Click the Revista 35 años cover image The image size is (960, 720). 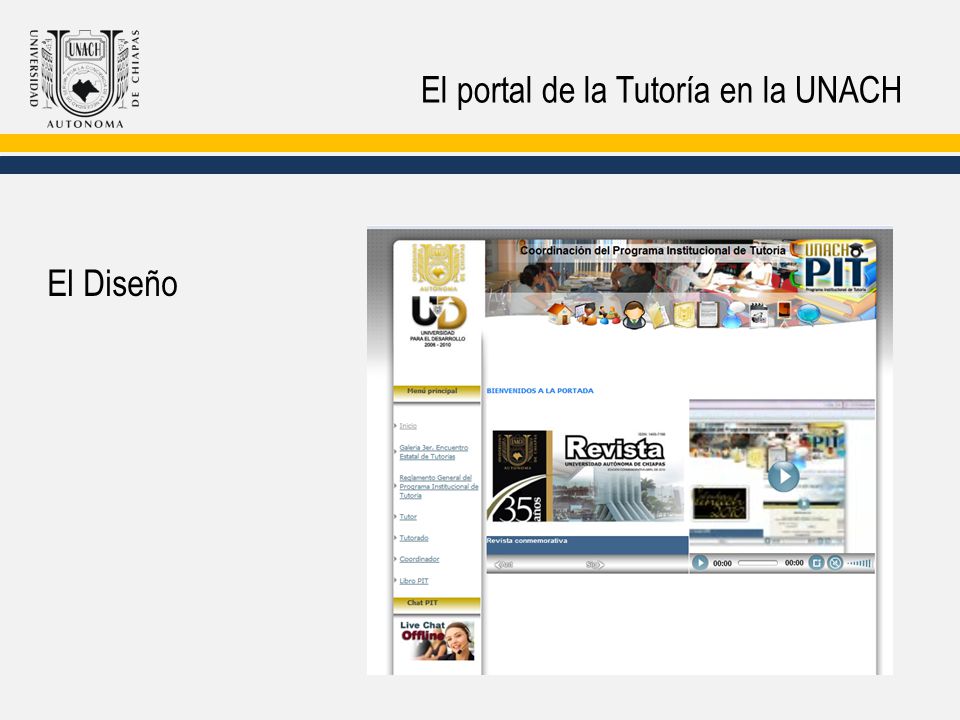587,476
